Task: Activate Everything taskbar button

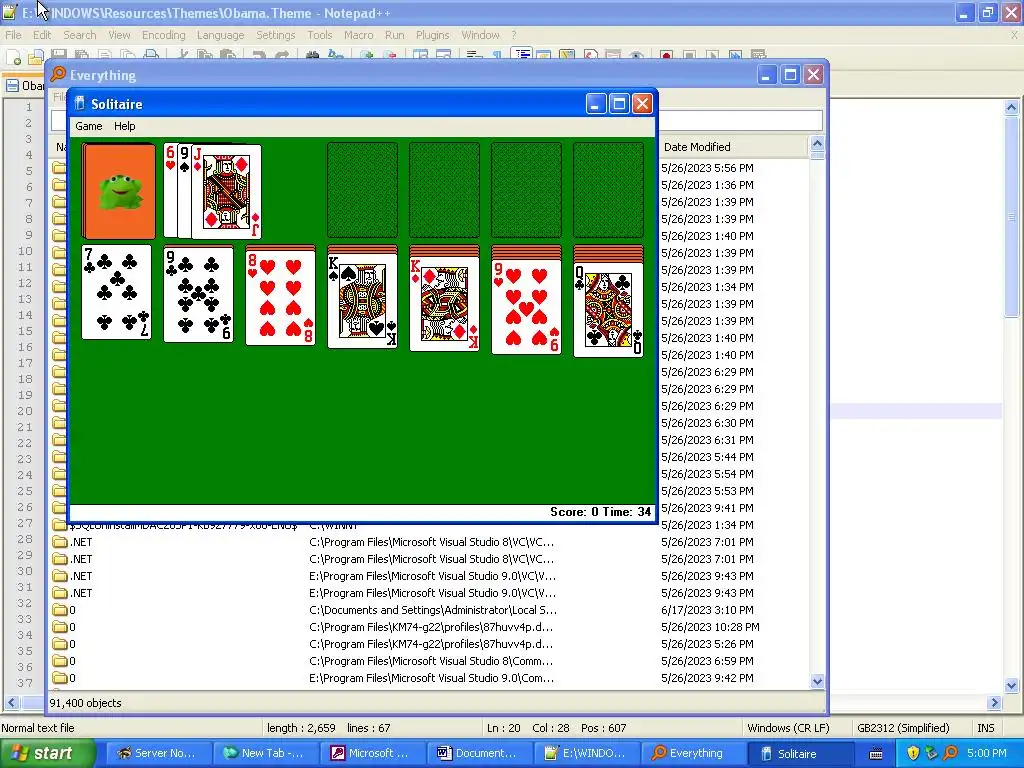Action: 695,754
